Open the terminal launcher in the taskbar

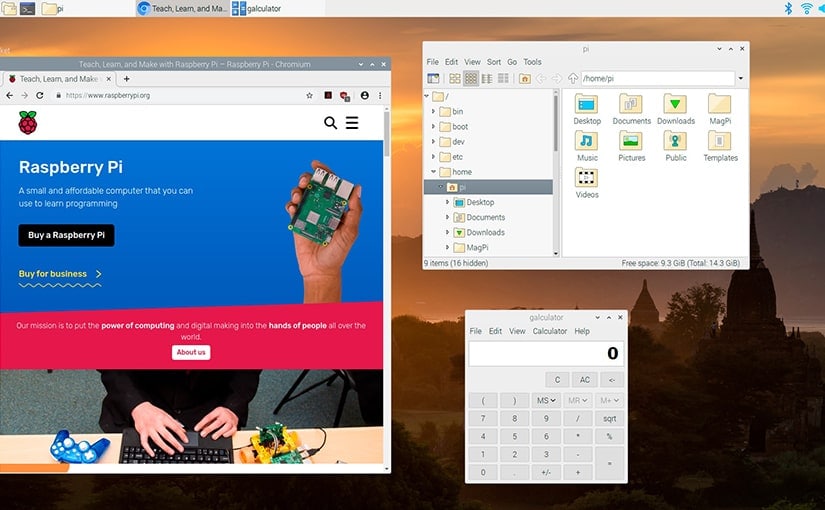27,8
